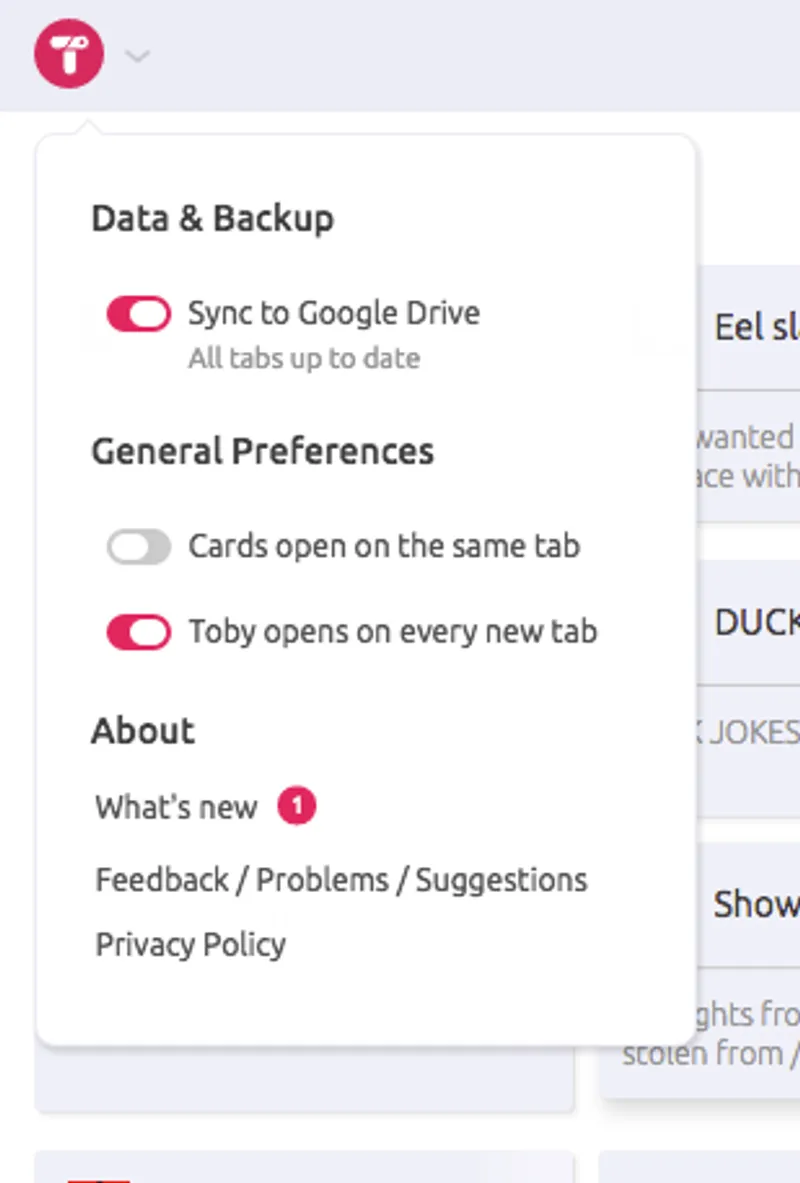Screen dimensions: 800x1183
Task: View the Privacy Policy
Action: (190, 944)
